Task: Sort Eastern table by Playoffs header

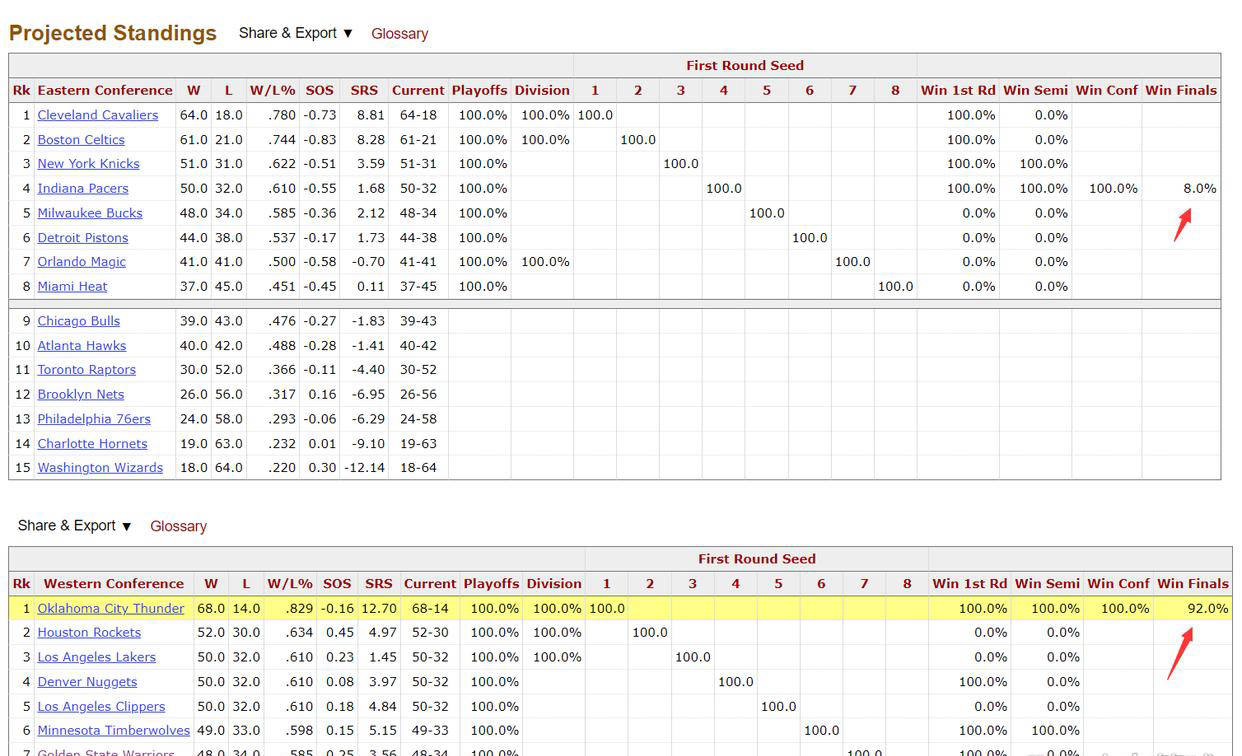Action: tap(480, 90)
